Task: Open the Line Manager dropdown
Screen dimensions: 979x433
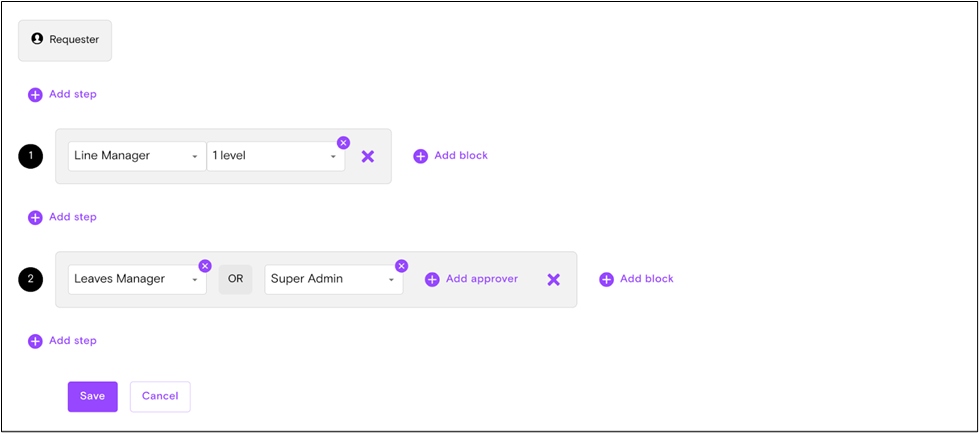Action: [136, 156]
